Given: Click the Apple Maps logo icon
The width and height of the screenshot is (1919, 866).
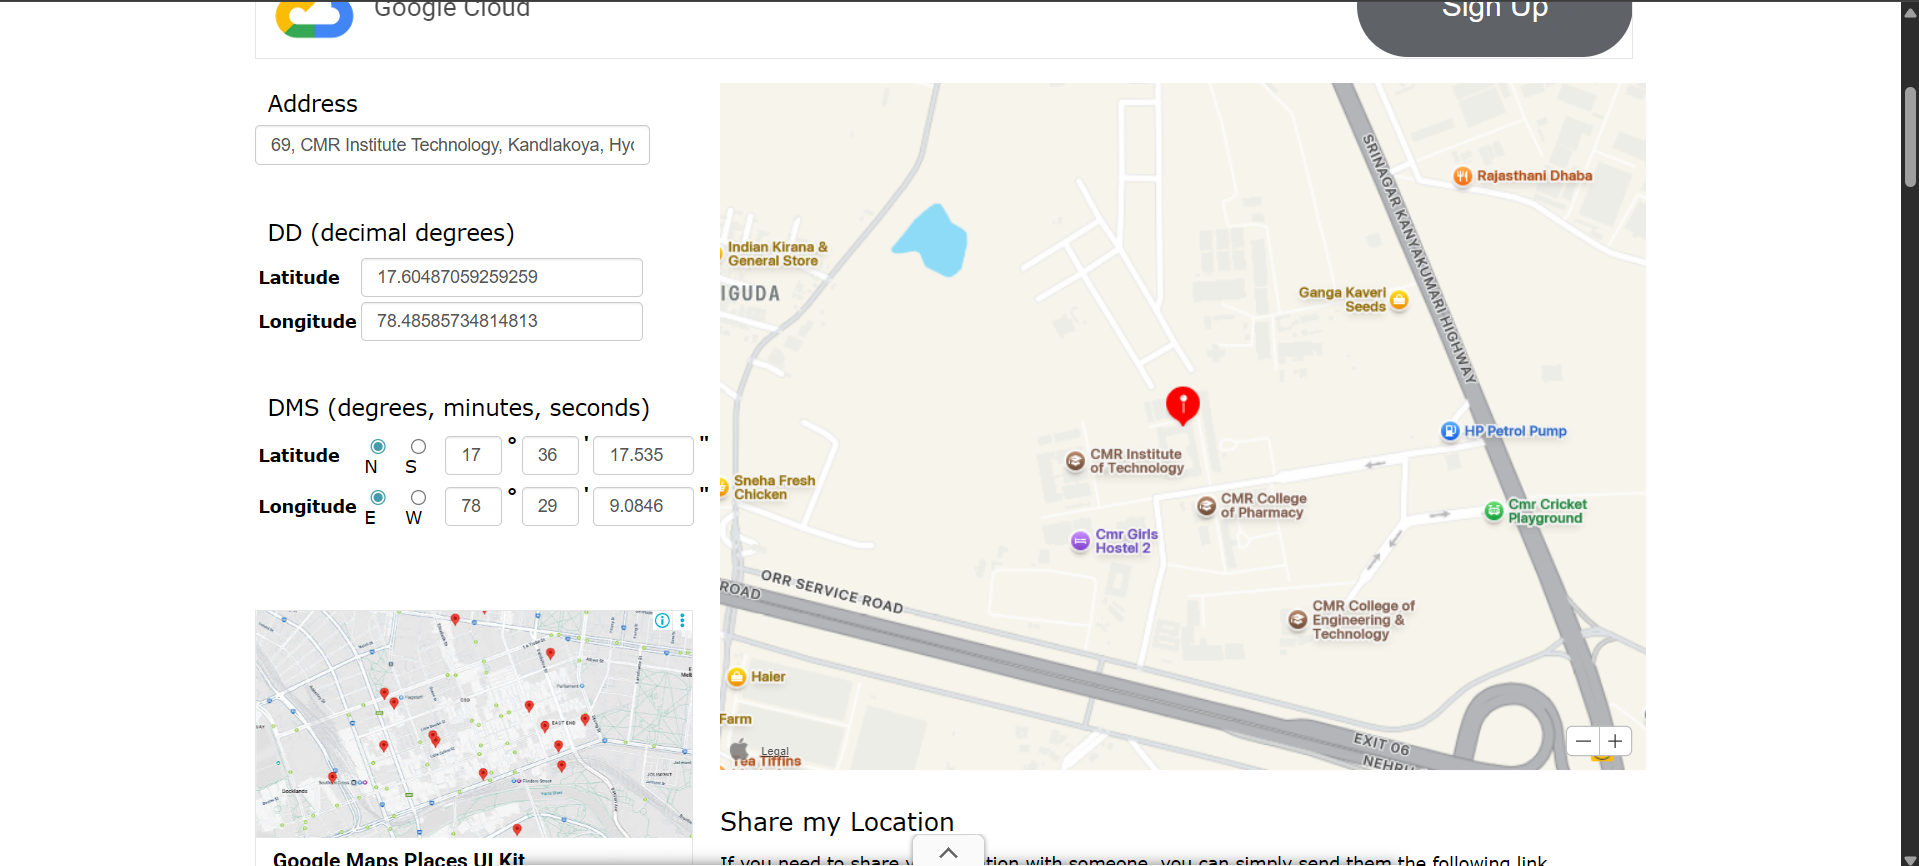Looking at the screenshot, I should 740,749.
